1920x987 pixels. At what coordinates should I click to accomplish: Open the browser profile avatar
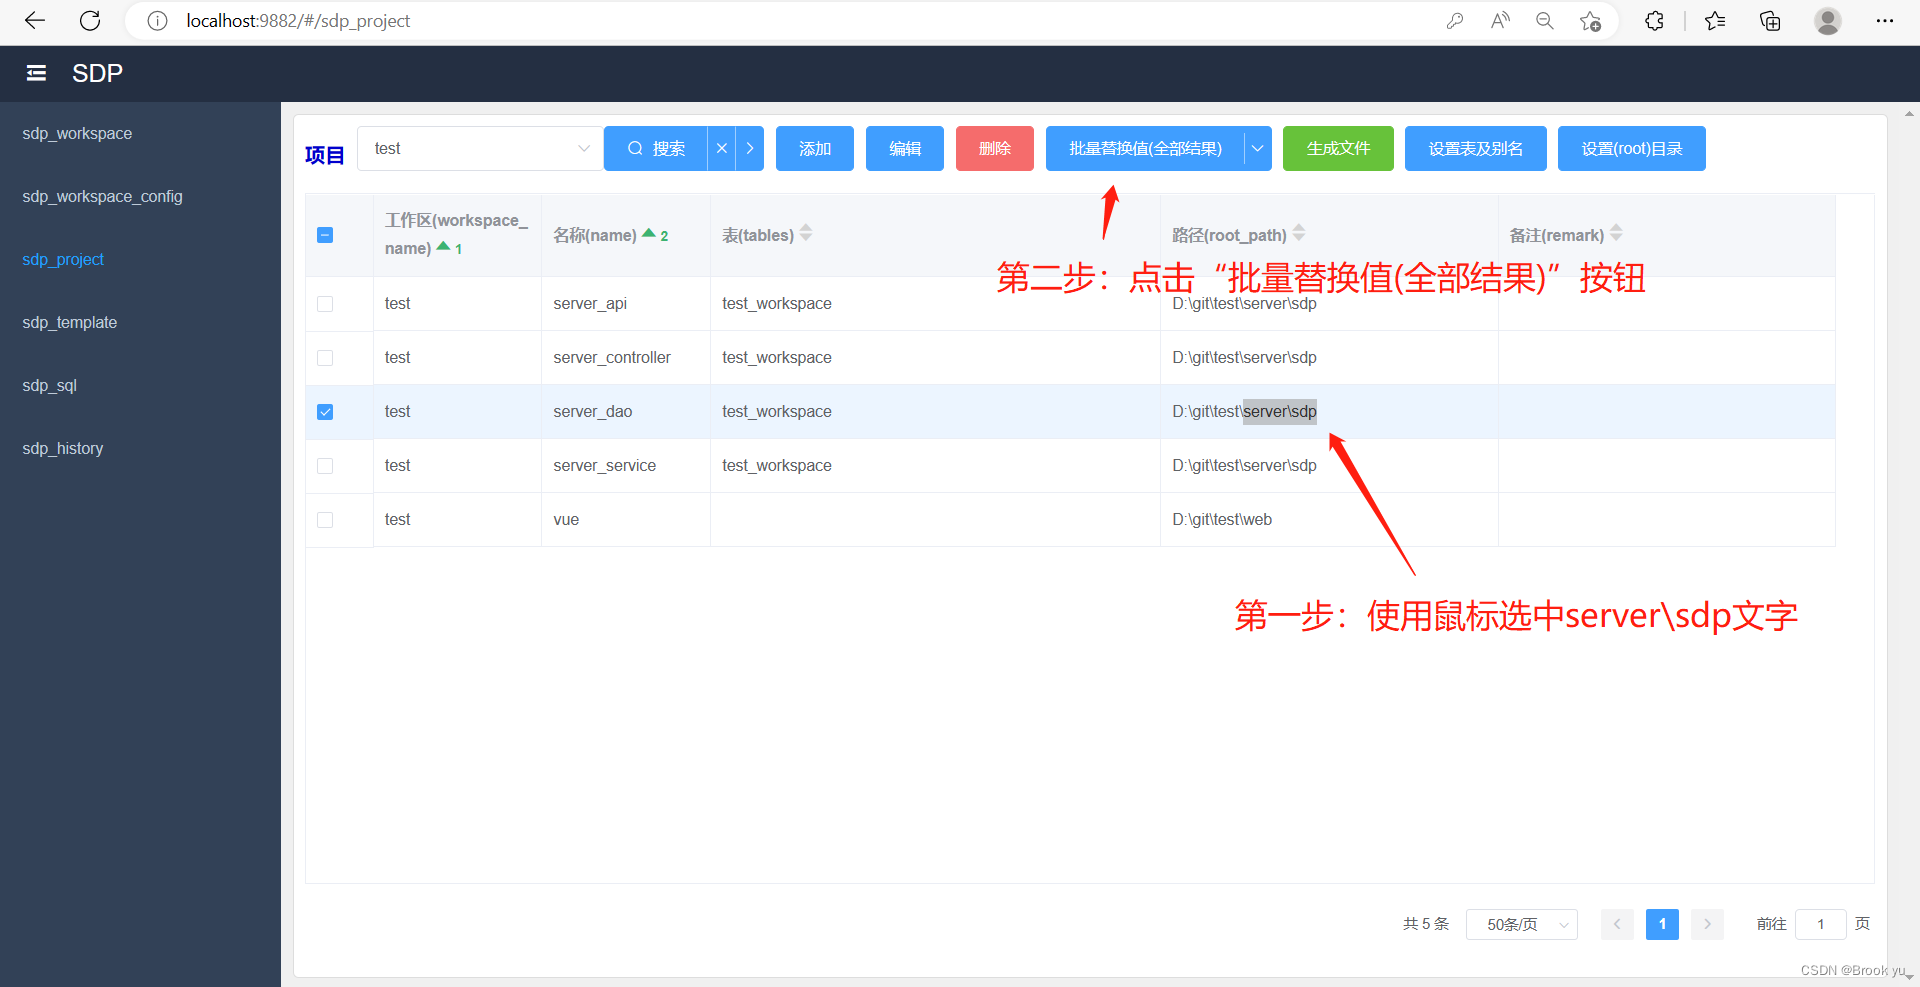point(1828,21)
